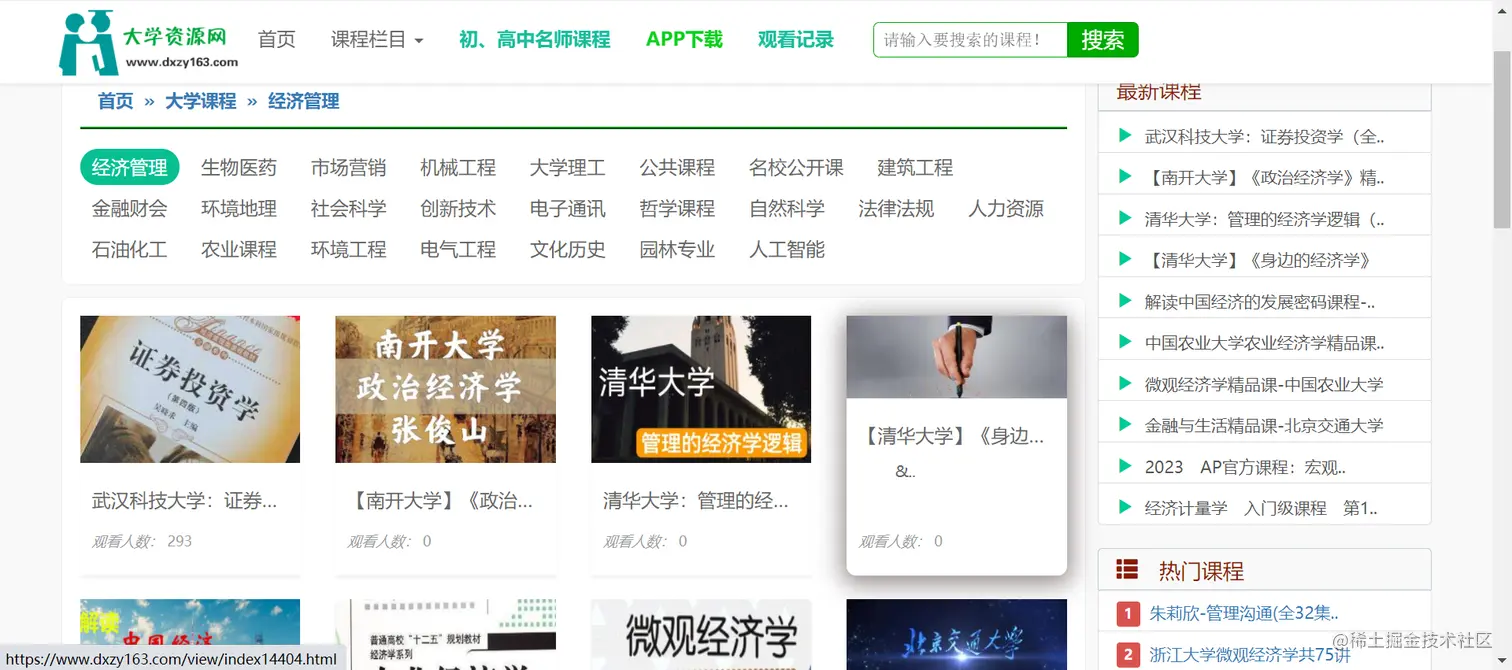Open the 首页 navigation item

[277, 40]
